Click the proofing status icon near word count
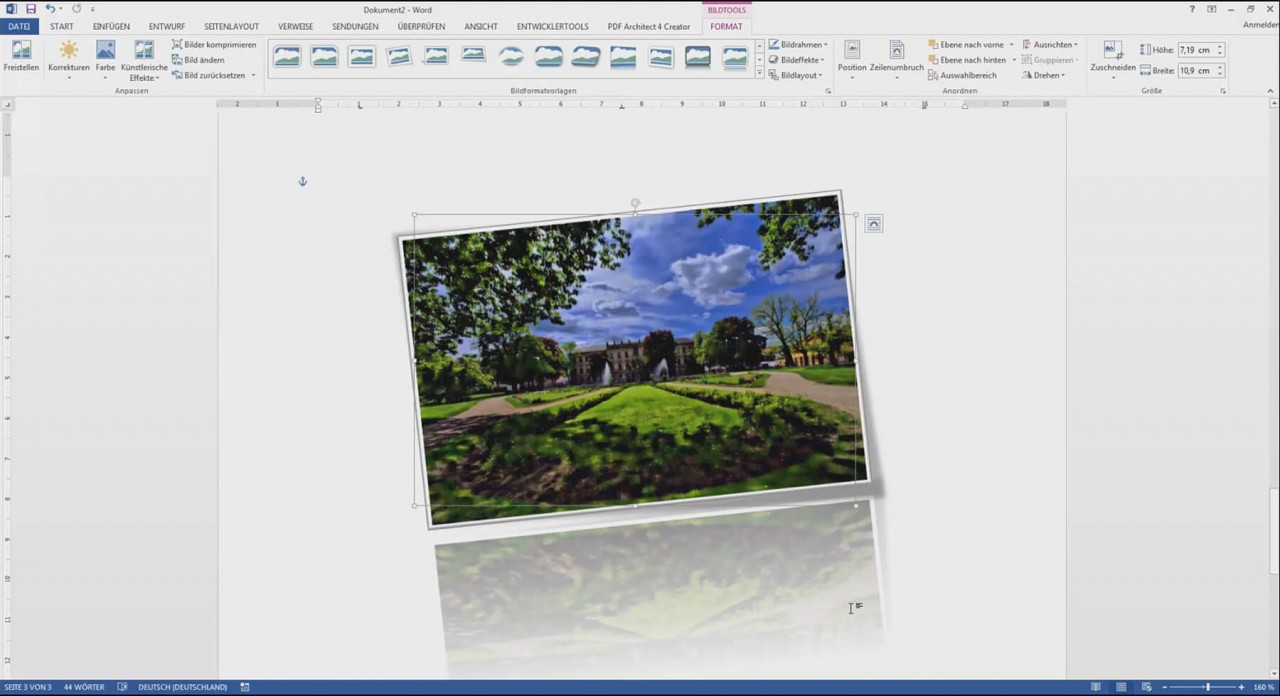 tap(121, 687)
